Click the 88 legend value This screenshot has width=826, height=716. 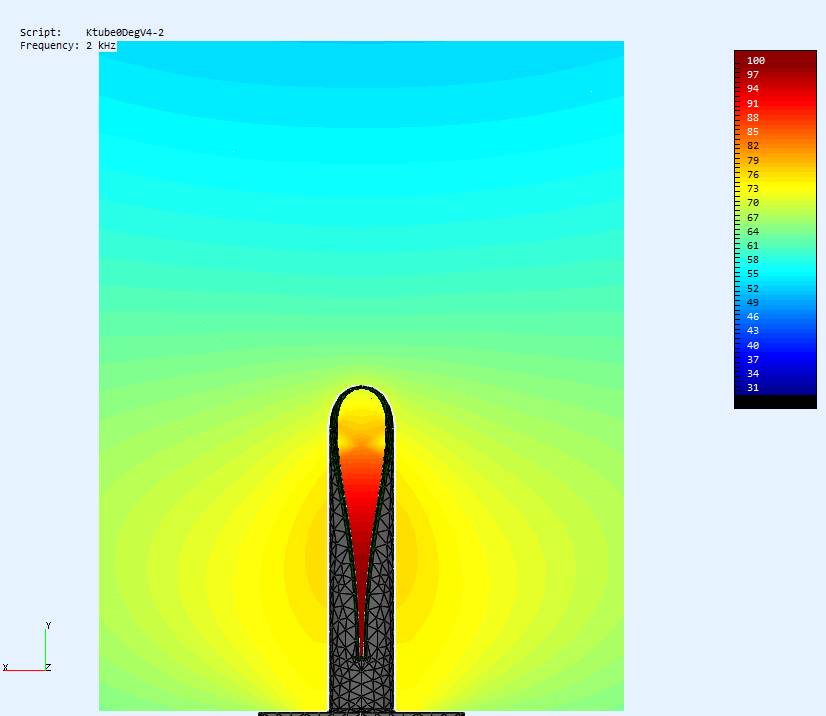pos(753,118)
